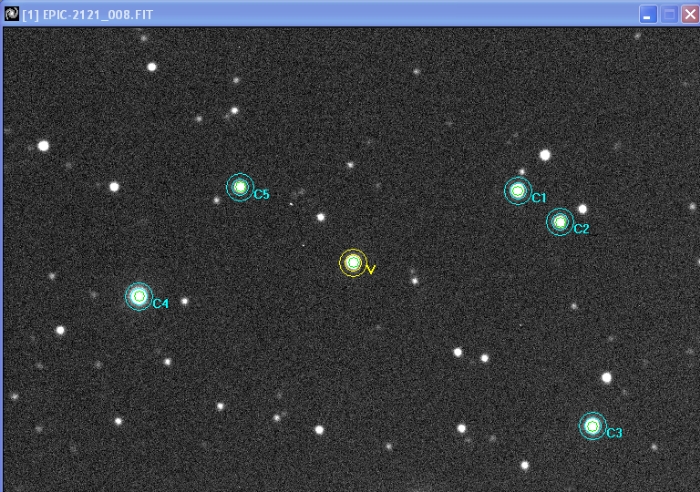The width and height of the screenshot is (700, 492).
Task: Click the cyan C1 label text
Action: (539, 198)
